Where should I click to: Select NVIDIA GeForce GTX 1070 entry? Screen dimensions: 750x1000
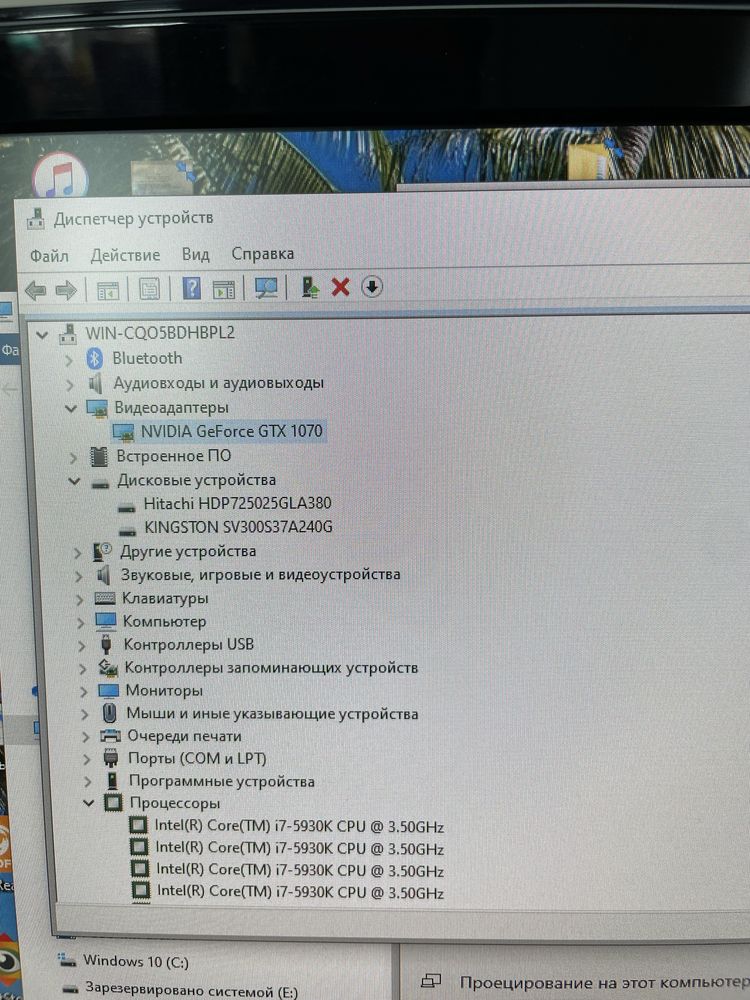[x=232, y=431]
